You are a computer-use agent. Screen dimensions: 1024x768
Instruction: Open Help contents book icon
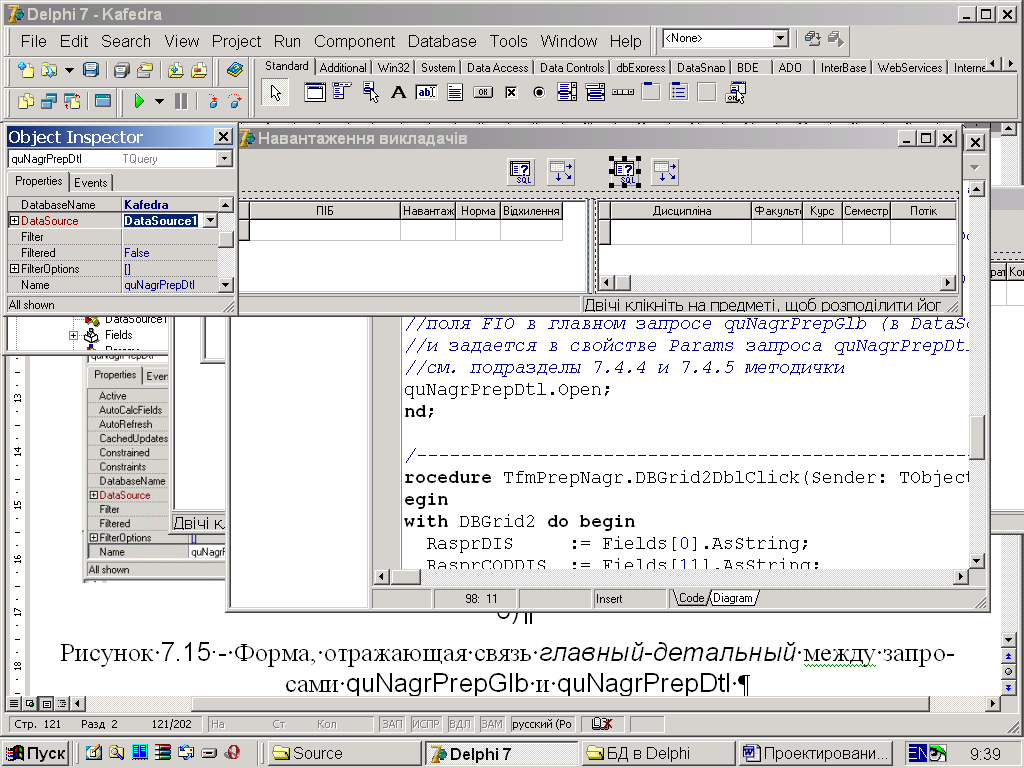click(x=234, y=69)
